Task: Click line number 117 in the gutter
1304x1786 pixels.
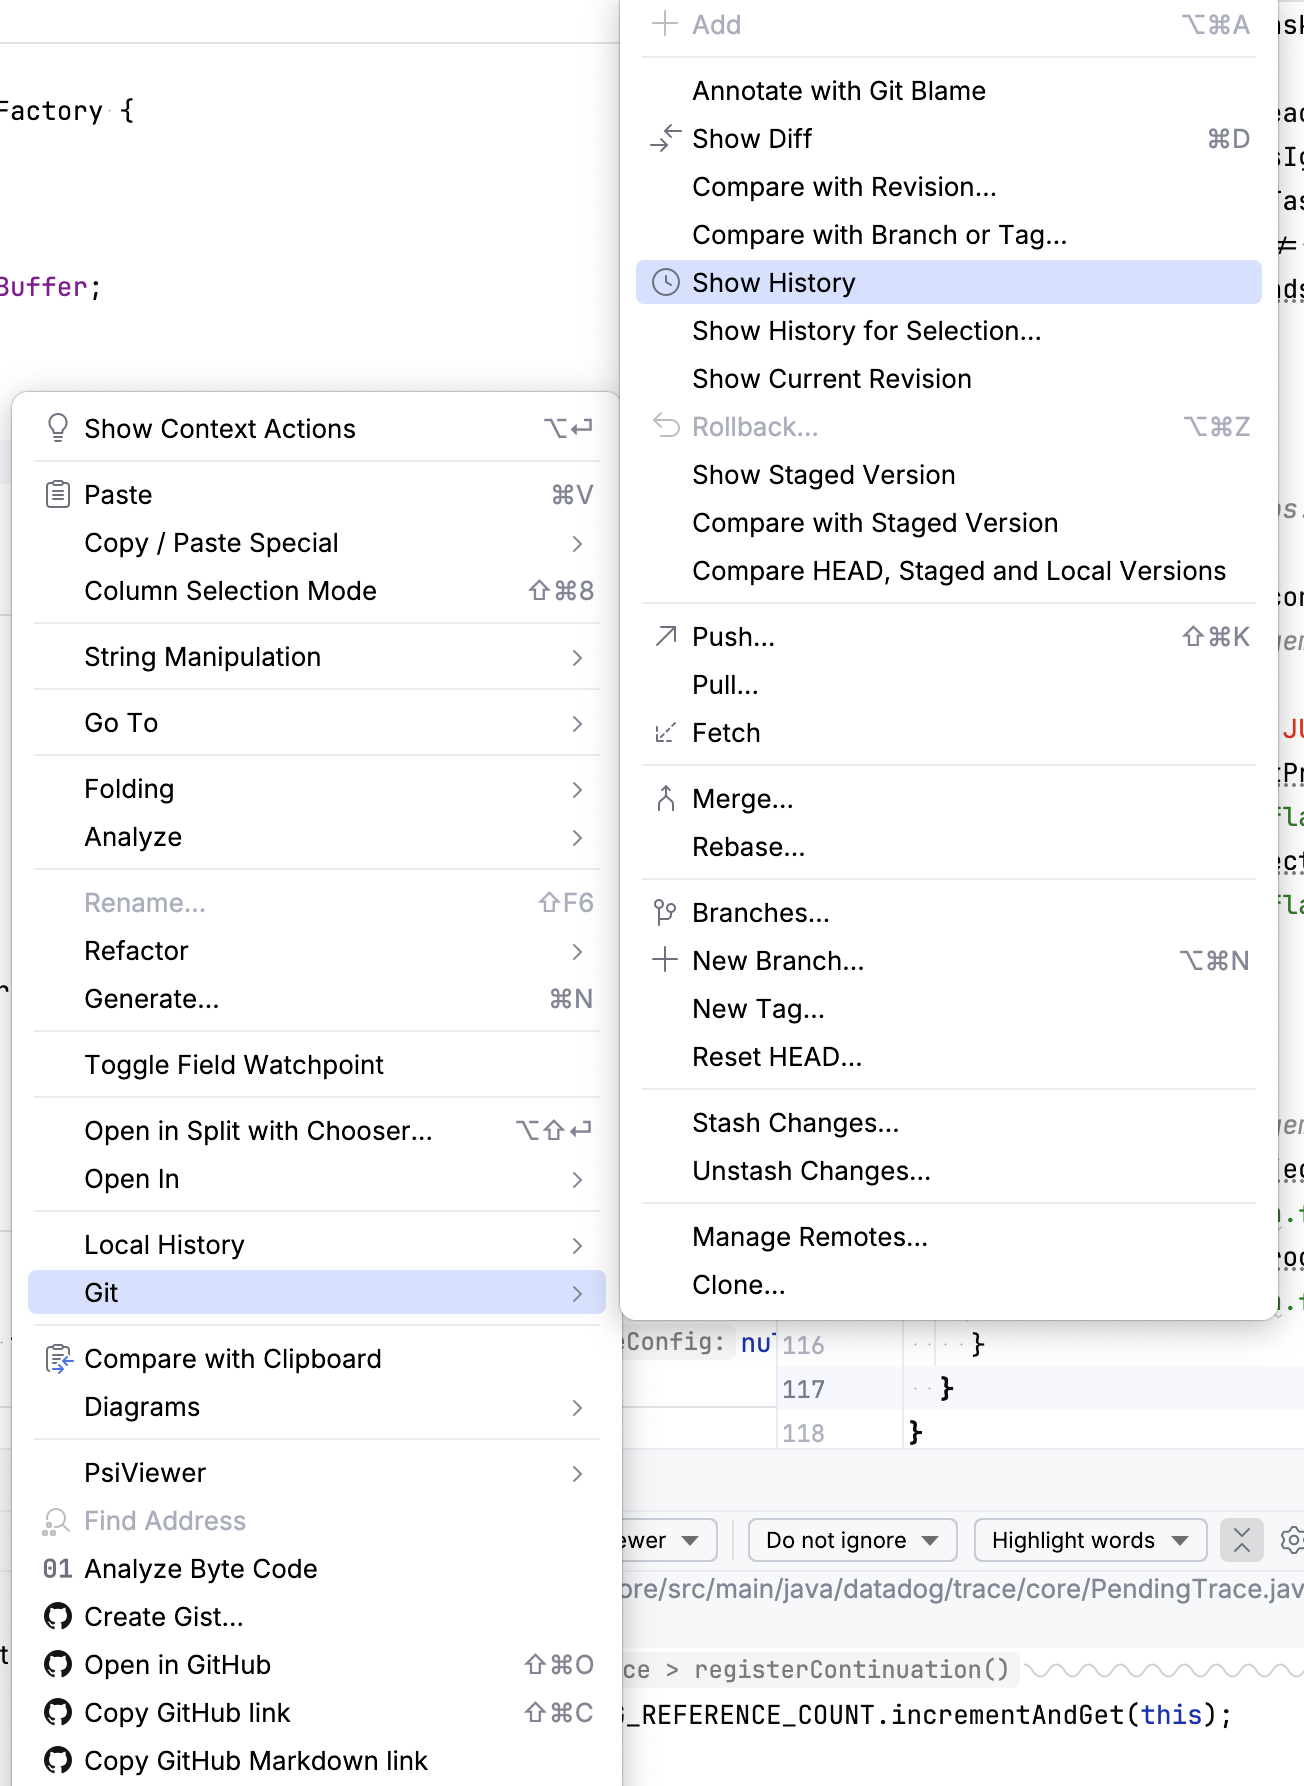Action: (803, 1389)
